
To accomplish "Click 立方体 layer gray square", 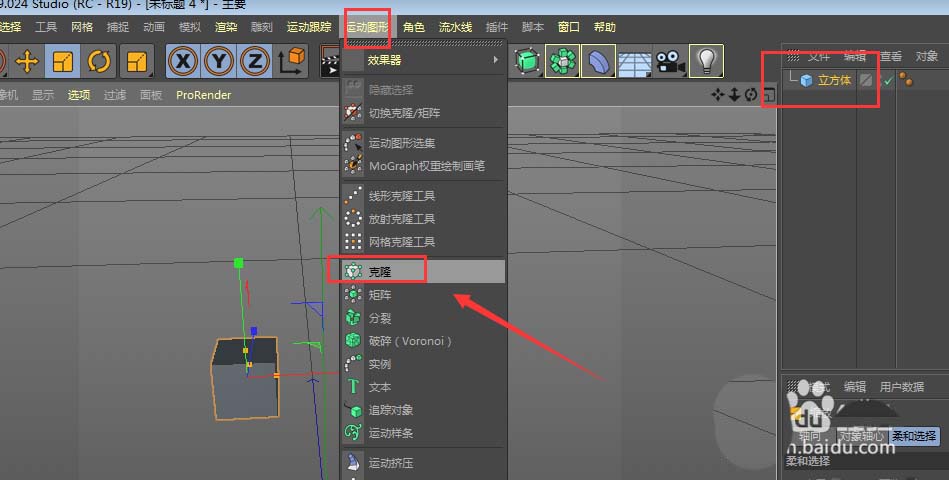I will click(x=866, y=80).
